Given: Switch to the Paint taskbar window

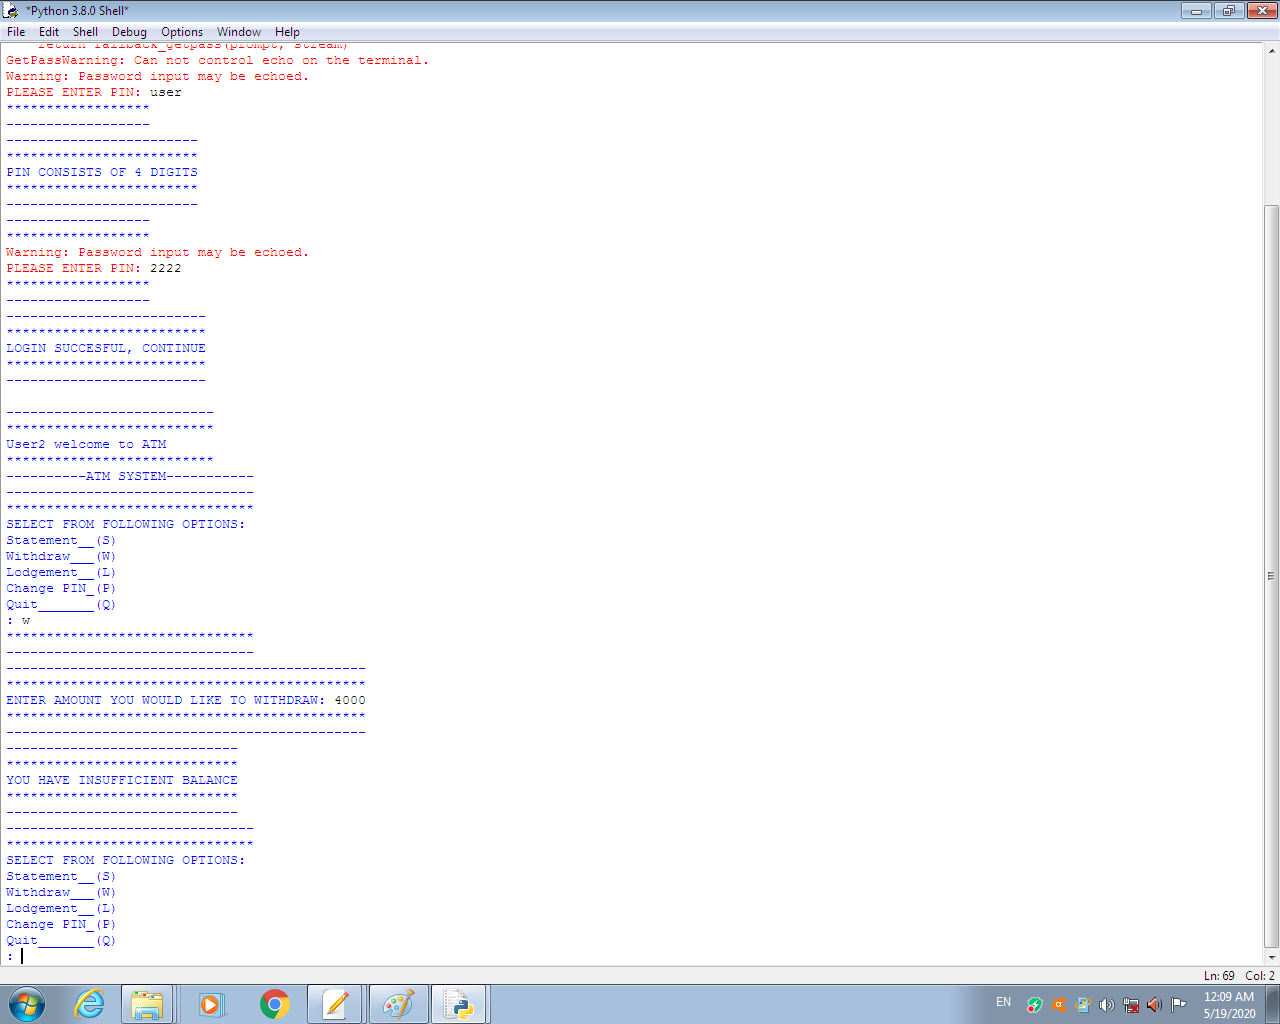Looking at the screenshot, I should 398,1004.
